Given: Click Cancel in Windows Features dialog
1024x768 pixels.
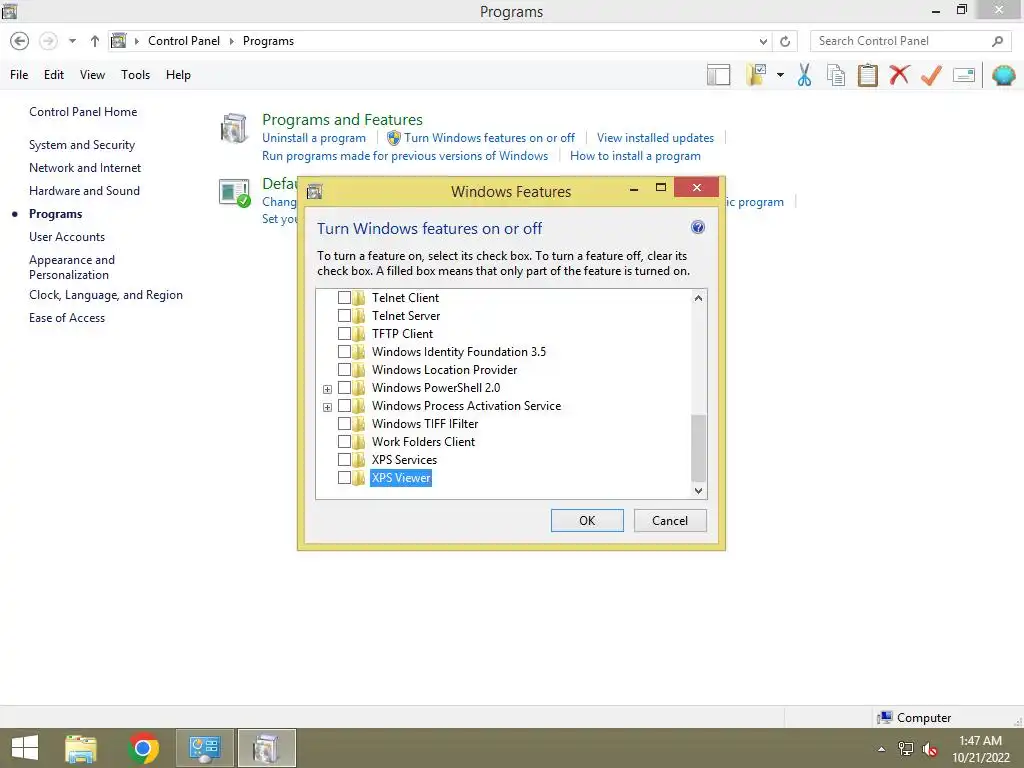Looking at the screenshot, I should (x=670, y=520).
